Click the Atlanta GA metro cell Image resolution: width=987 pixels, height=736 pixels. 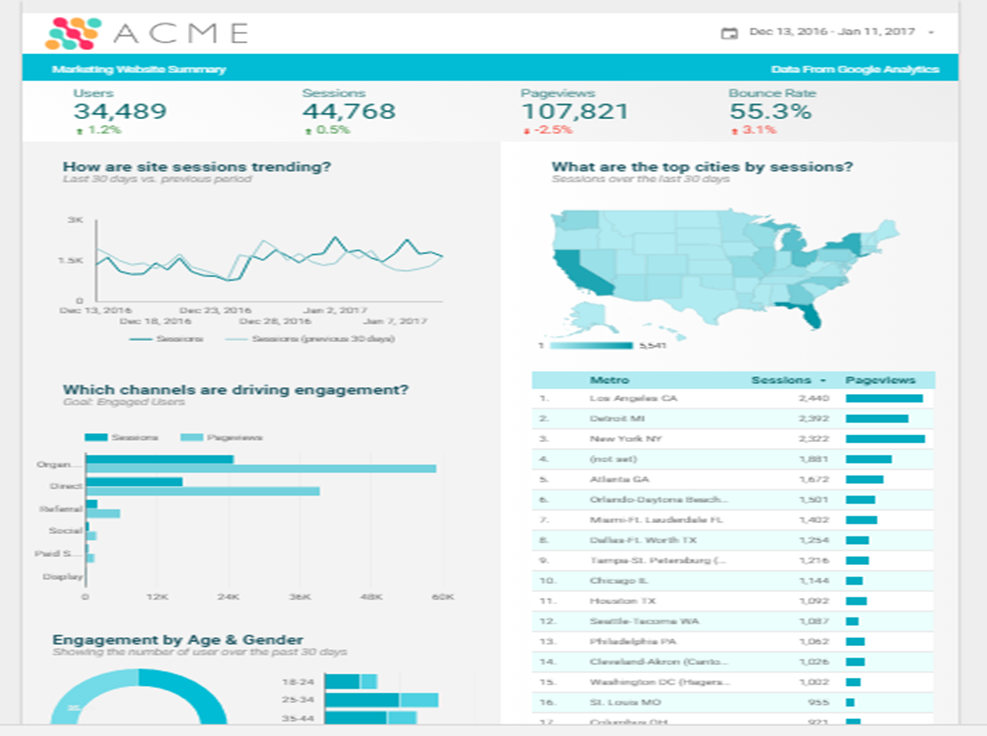619,479
